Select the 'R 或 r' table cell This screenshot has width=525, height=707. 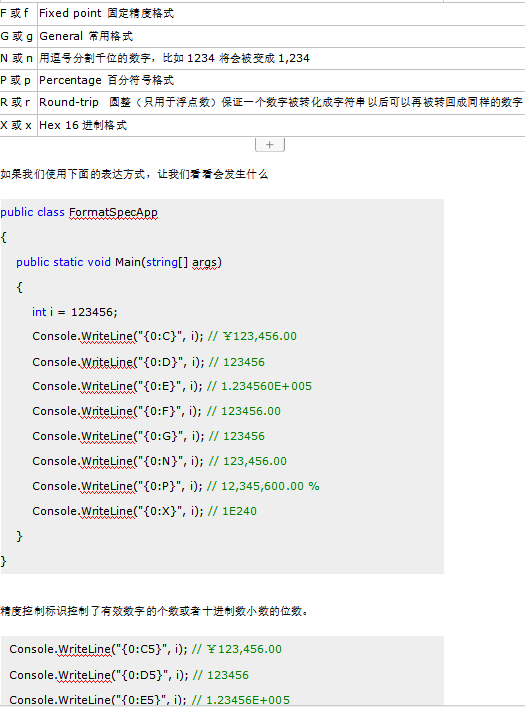pyautogui.click(x=18, y=103)
